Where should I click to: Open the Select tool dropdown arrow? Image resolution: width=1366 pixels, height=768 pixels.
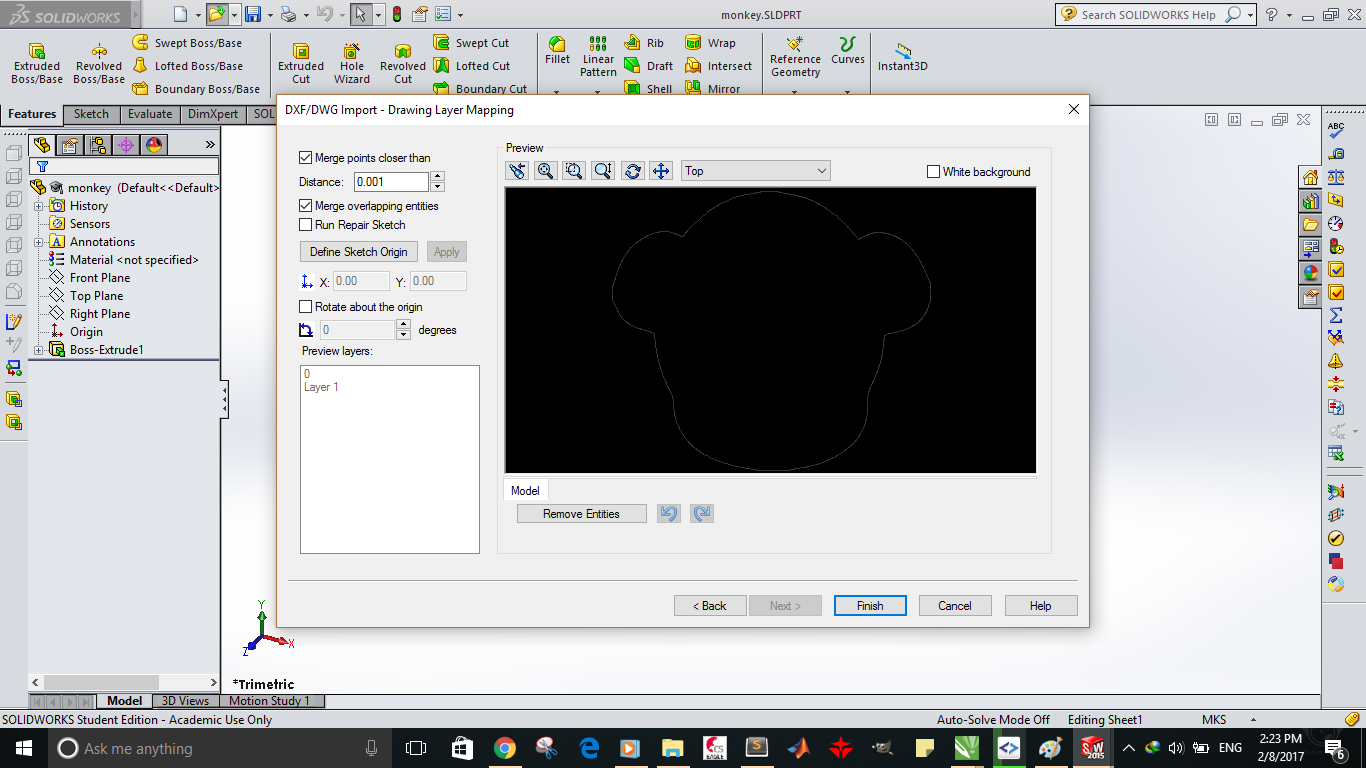[x=378, y=14]
